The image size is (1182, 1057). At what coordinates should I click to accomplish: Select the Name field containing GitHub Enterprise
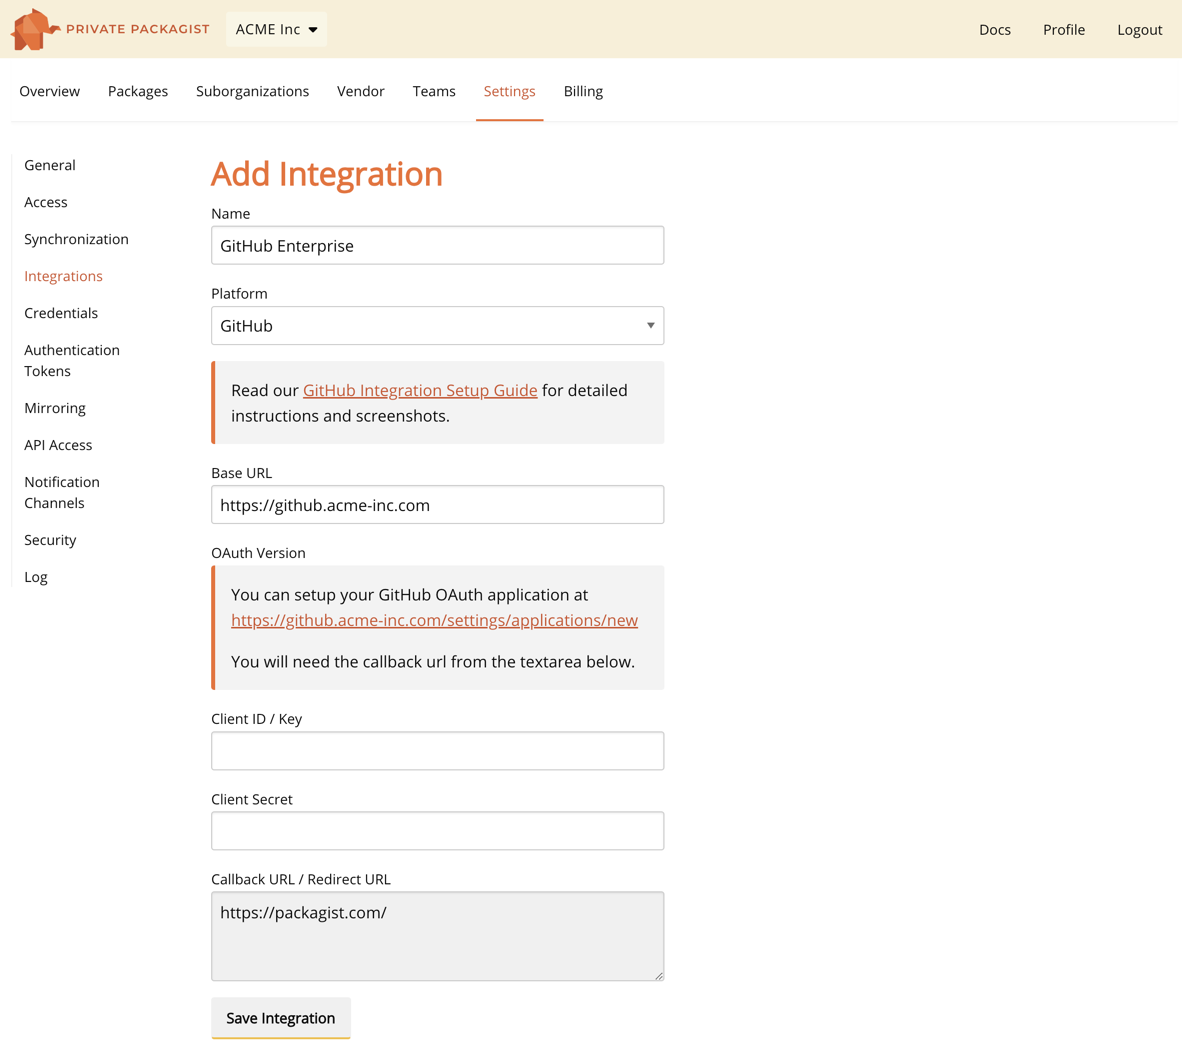437,246
